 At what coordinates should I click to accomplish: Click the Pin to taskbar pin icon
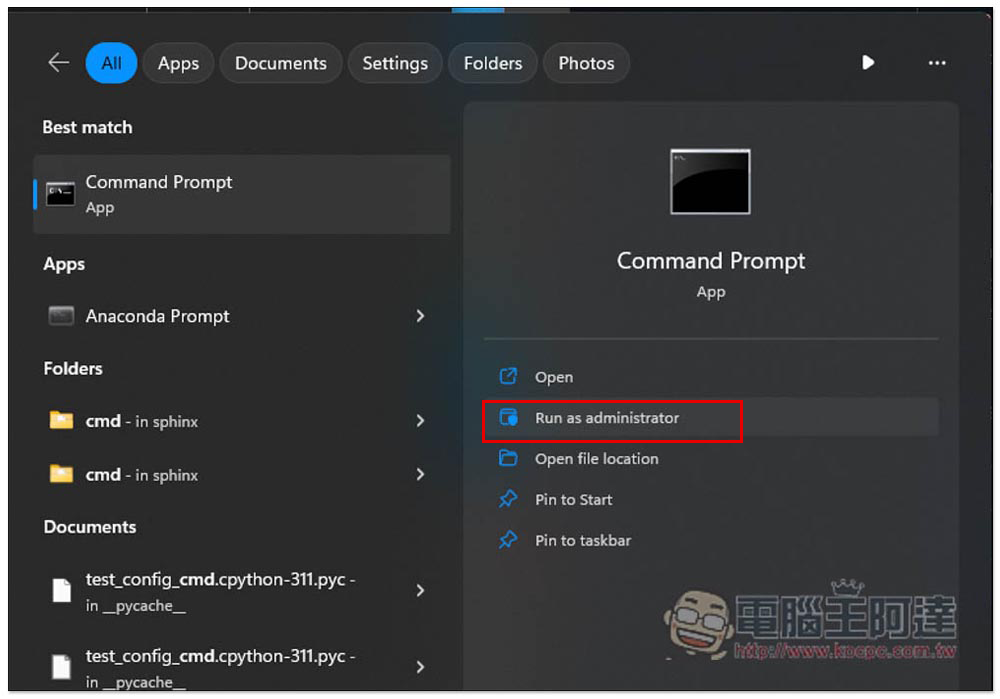point(508,540)
